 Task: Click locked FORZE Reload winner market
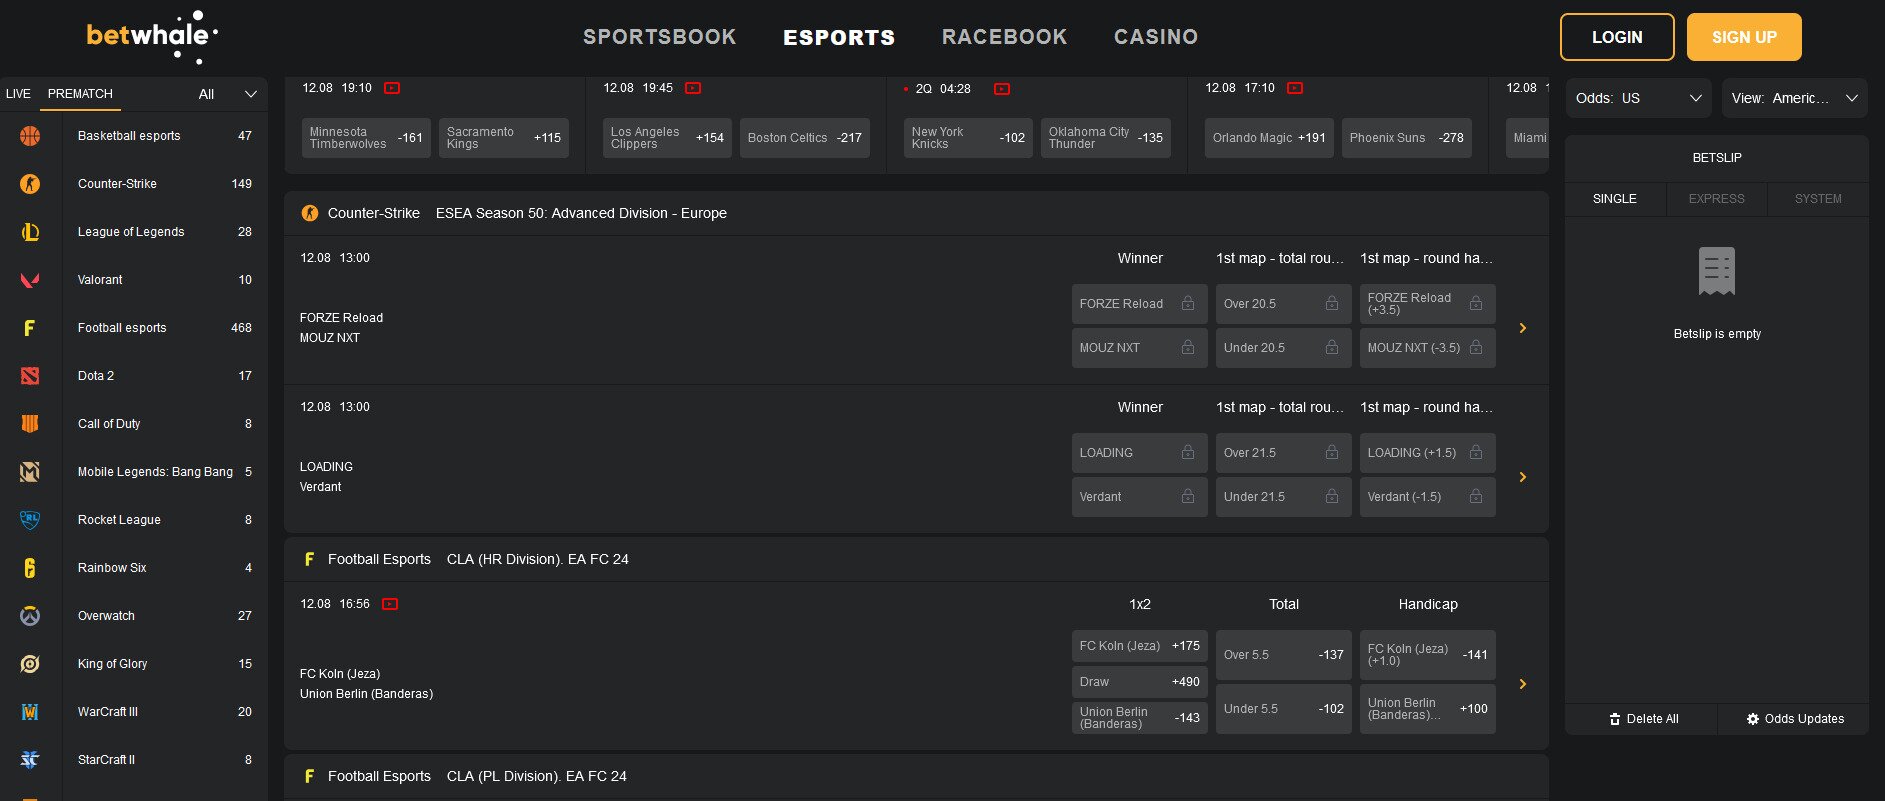pos(1140,304)
